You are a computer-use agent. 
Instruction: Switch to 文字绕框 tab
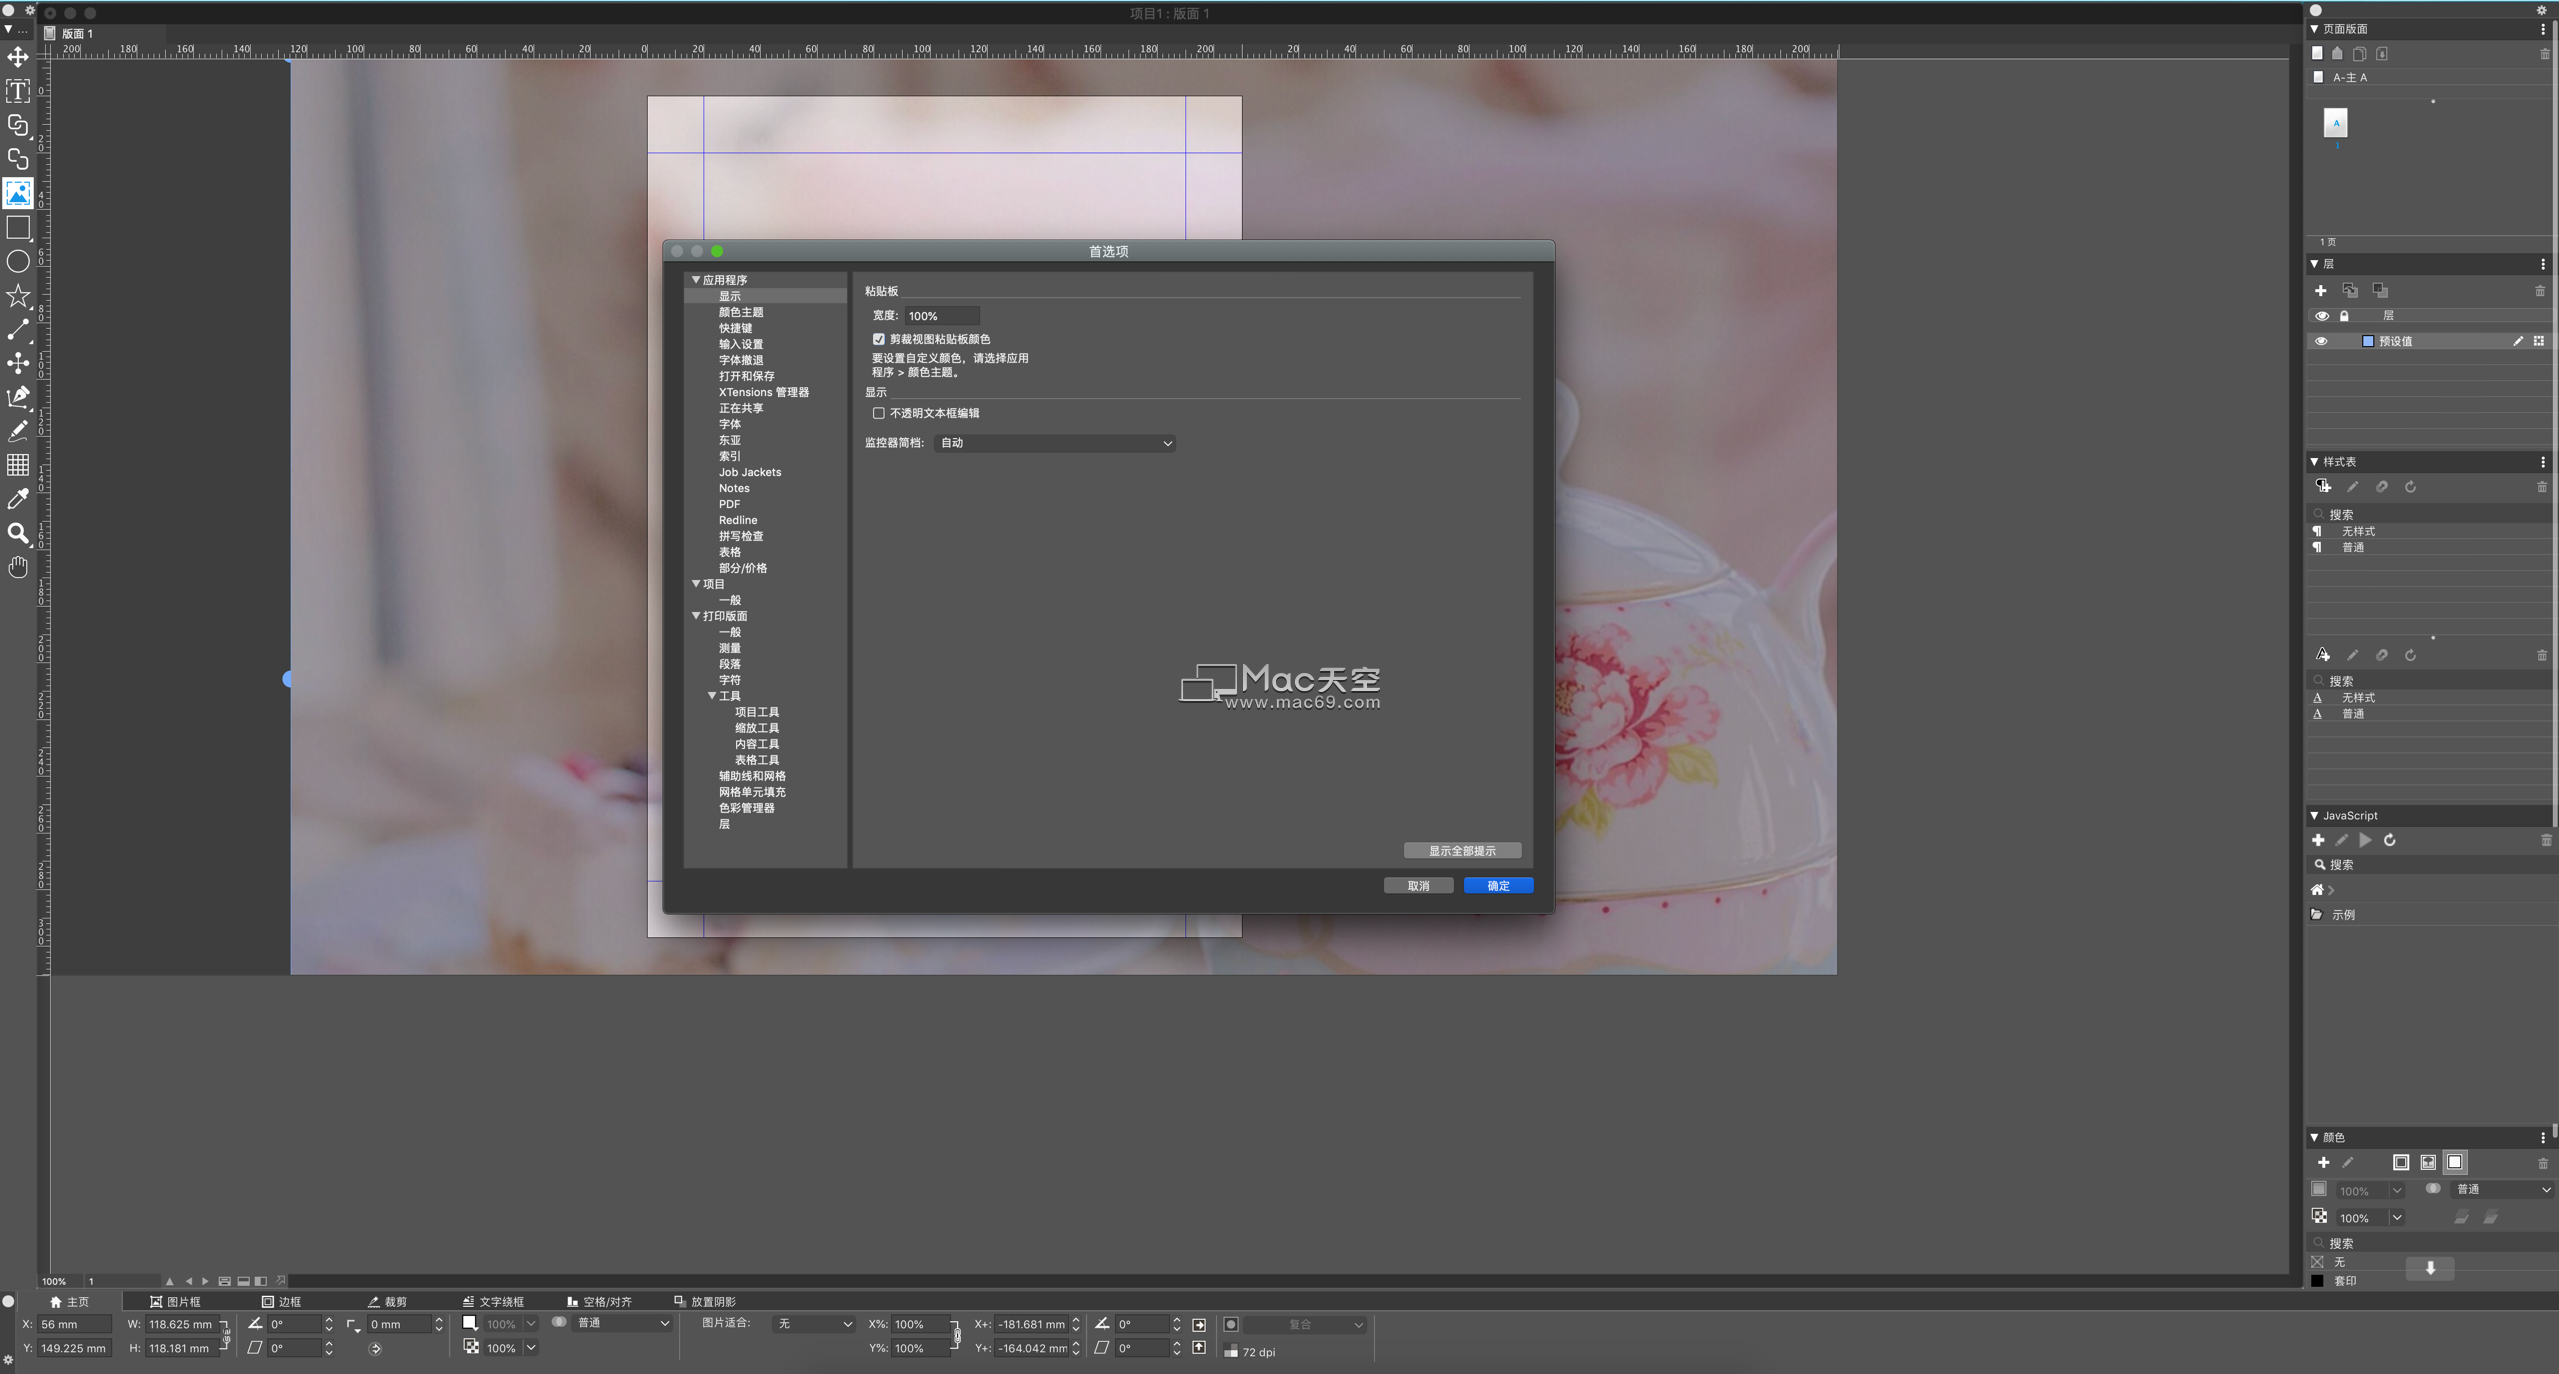(493, 1302)
